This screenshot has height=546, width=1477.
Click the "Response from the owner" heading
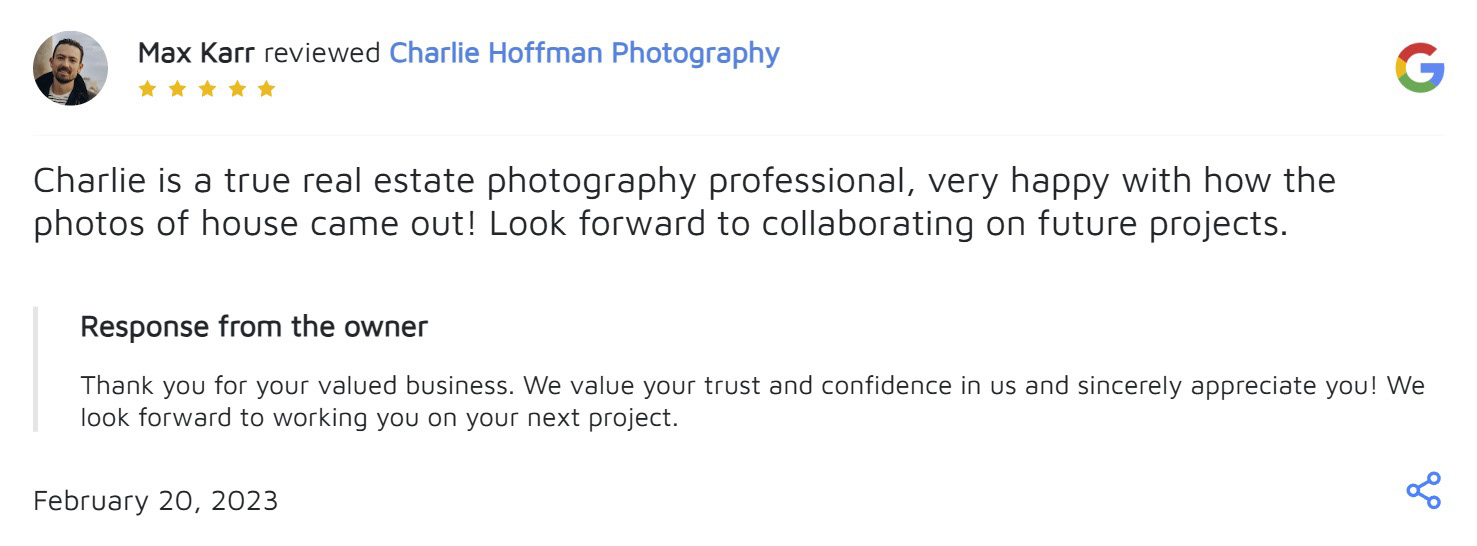254,327
